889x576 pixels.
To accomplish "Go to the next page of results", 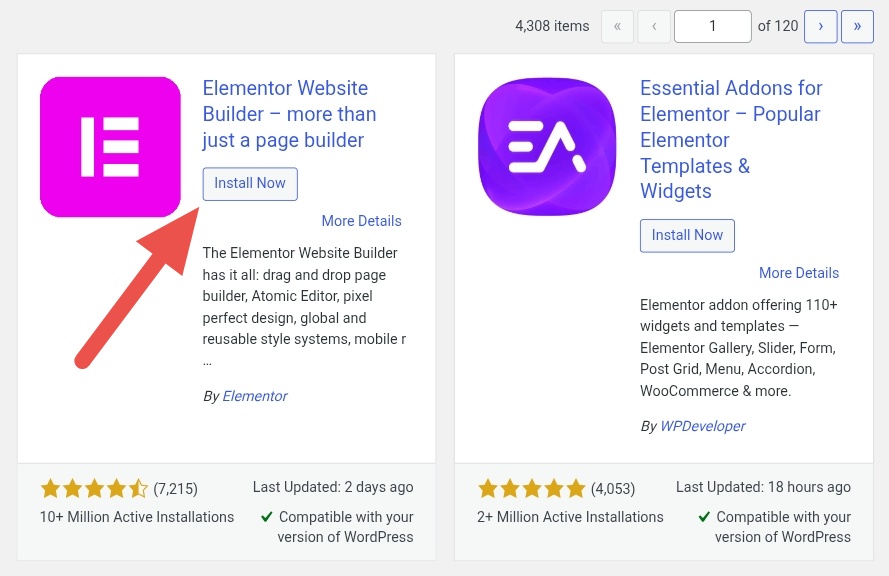I will point(820,26).
